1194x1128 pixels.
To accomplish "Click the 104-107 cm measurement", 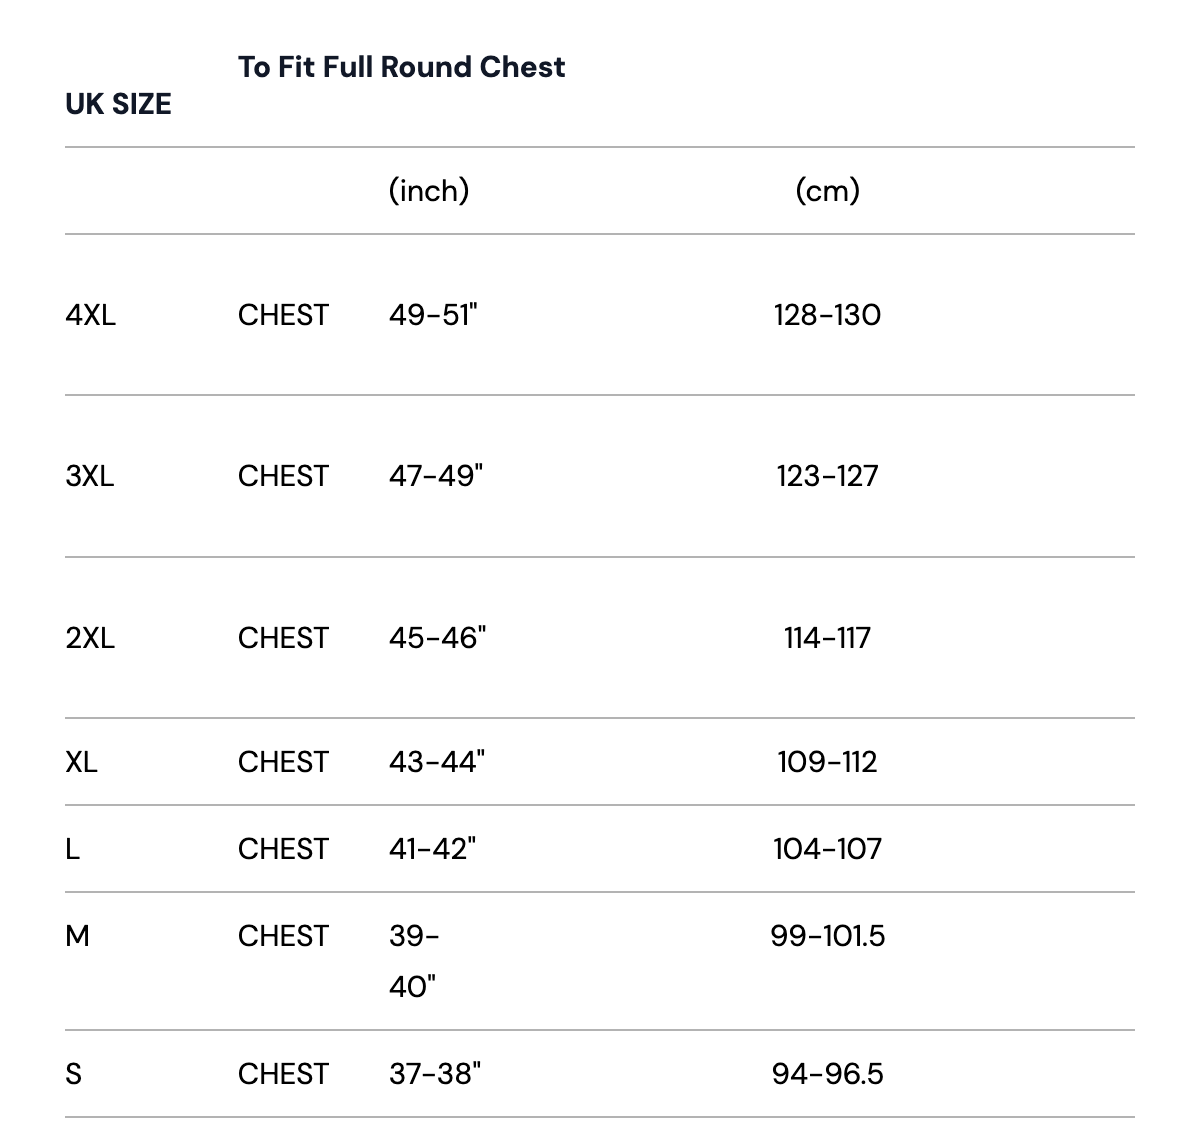I will 827,849.
